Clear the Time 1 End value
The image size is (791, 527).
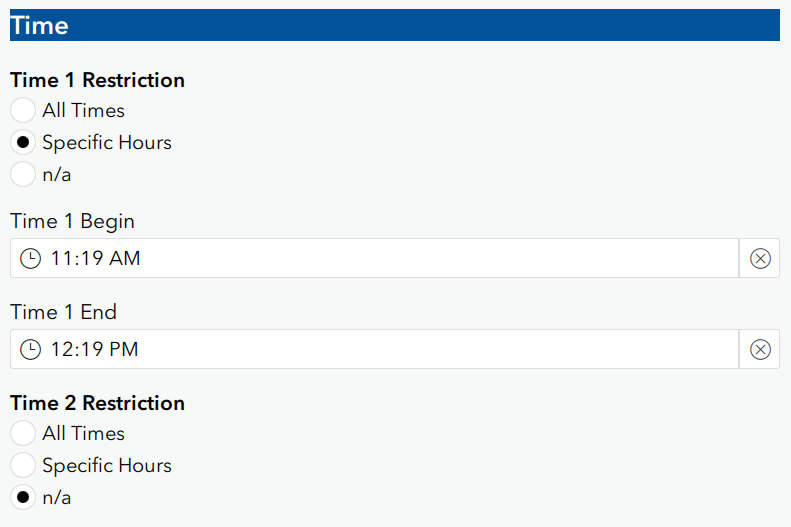[760, 349]
